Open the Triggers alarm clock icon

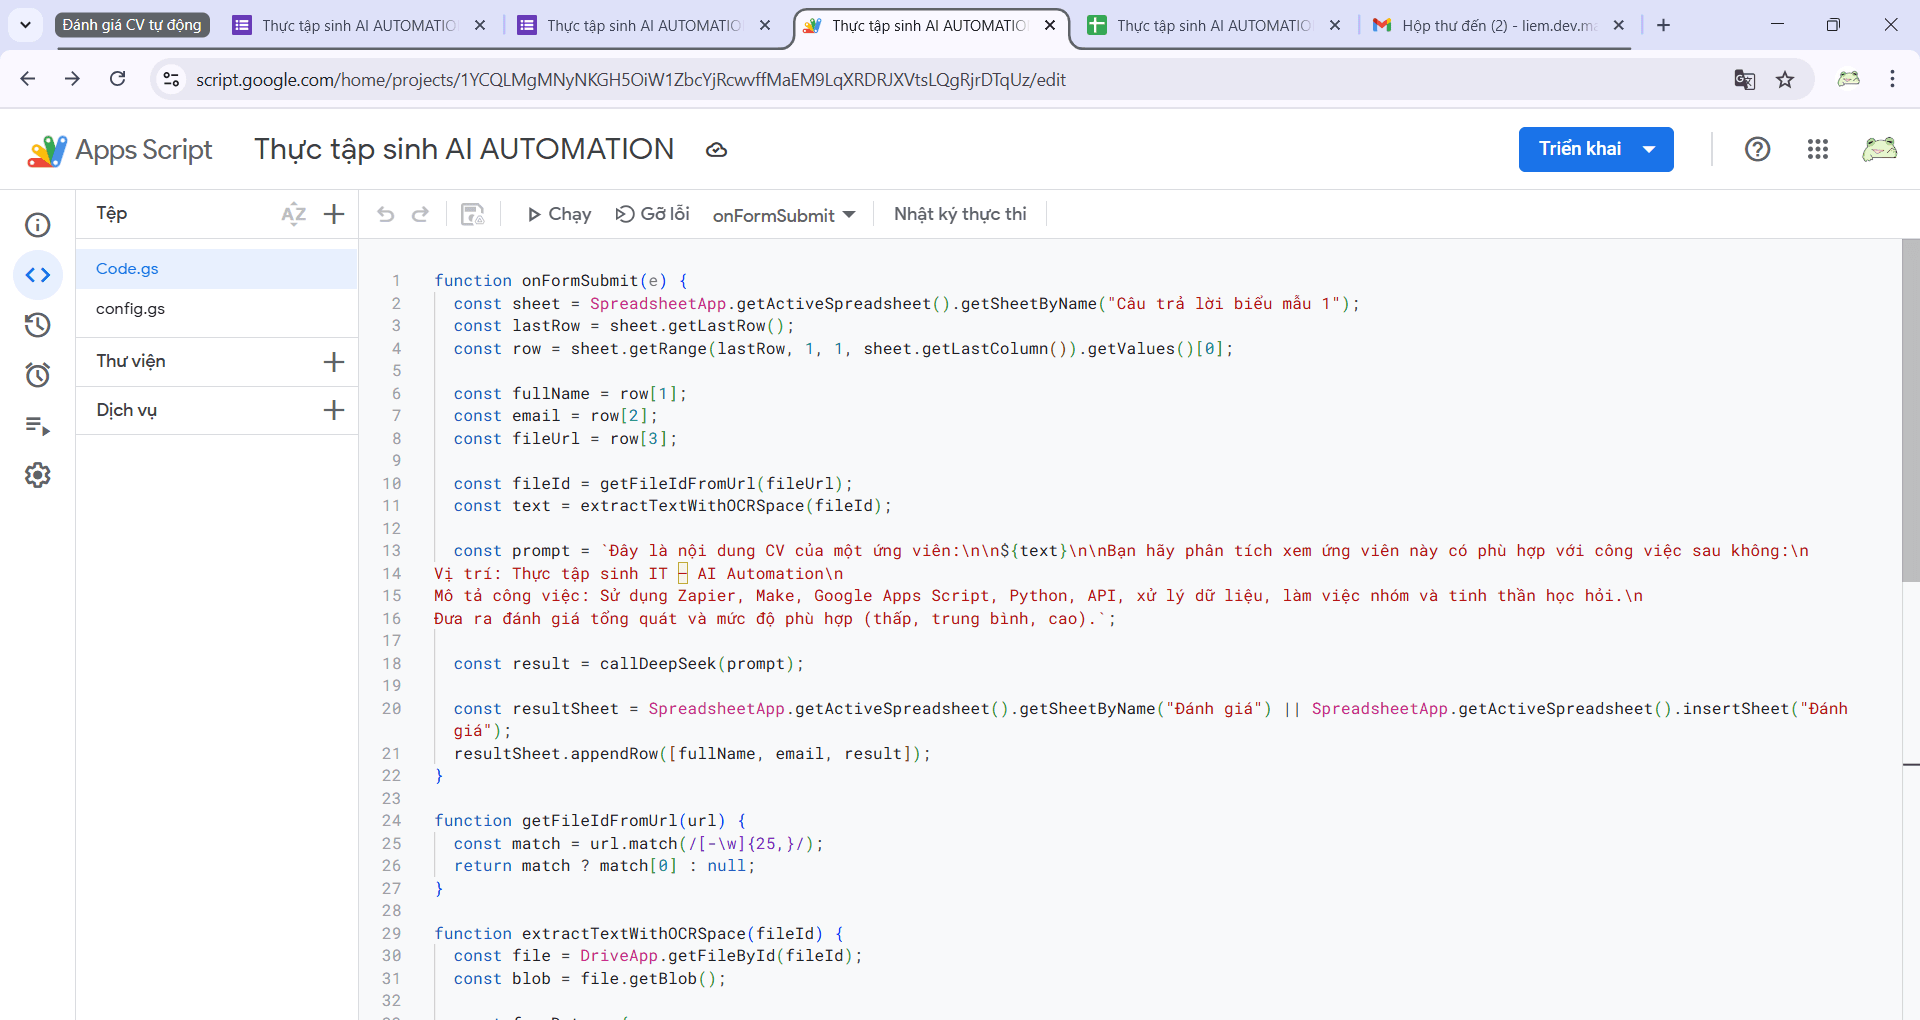(38, 375)
